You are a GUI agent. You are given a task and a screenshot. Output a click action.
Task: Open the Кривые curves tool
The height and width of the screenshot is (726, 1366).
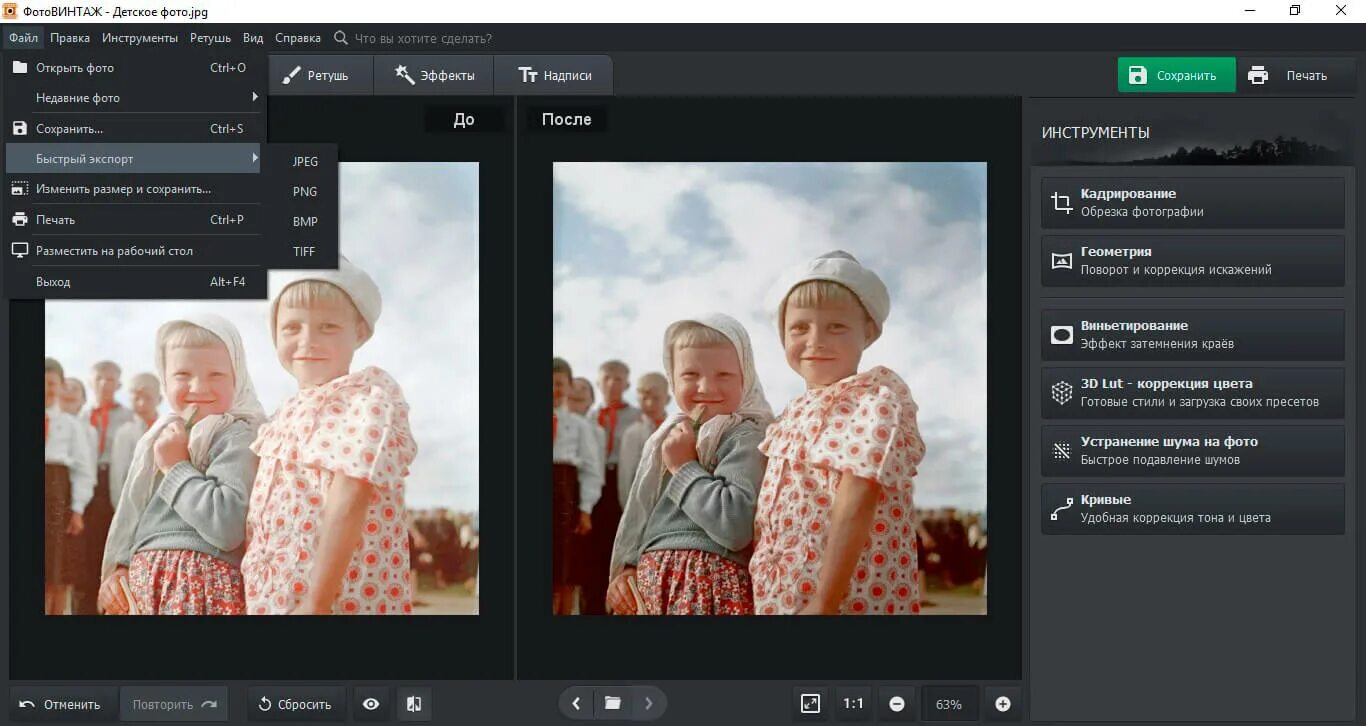(1193, 509)
